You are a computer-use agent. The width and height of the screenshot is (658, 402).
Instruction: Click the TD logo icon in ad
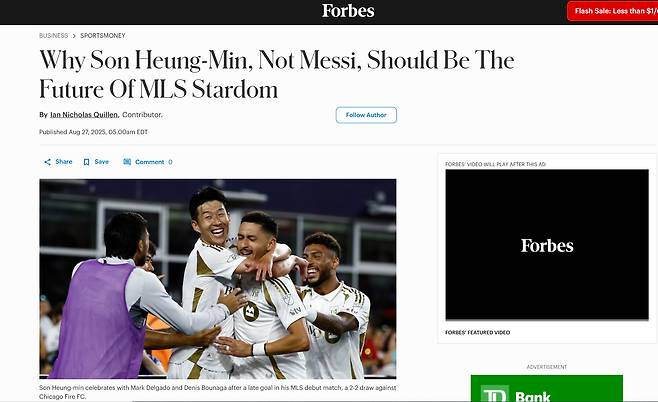click(495, 394)
